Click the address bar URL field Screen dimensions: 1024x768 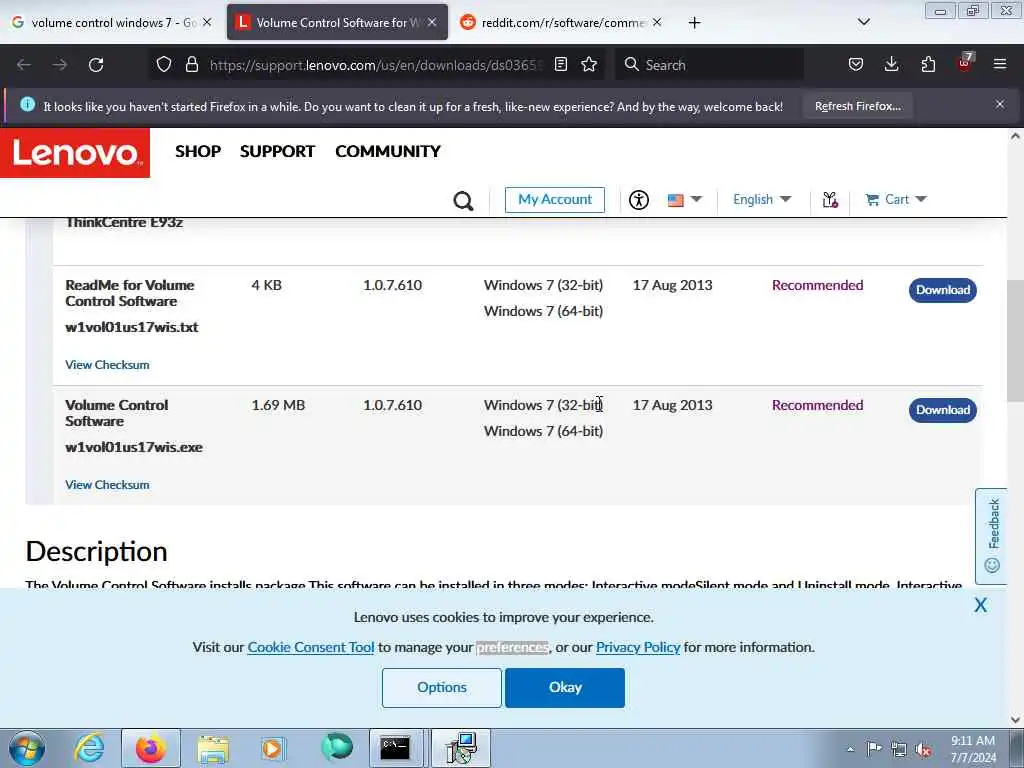click(x=376, y=65)
